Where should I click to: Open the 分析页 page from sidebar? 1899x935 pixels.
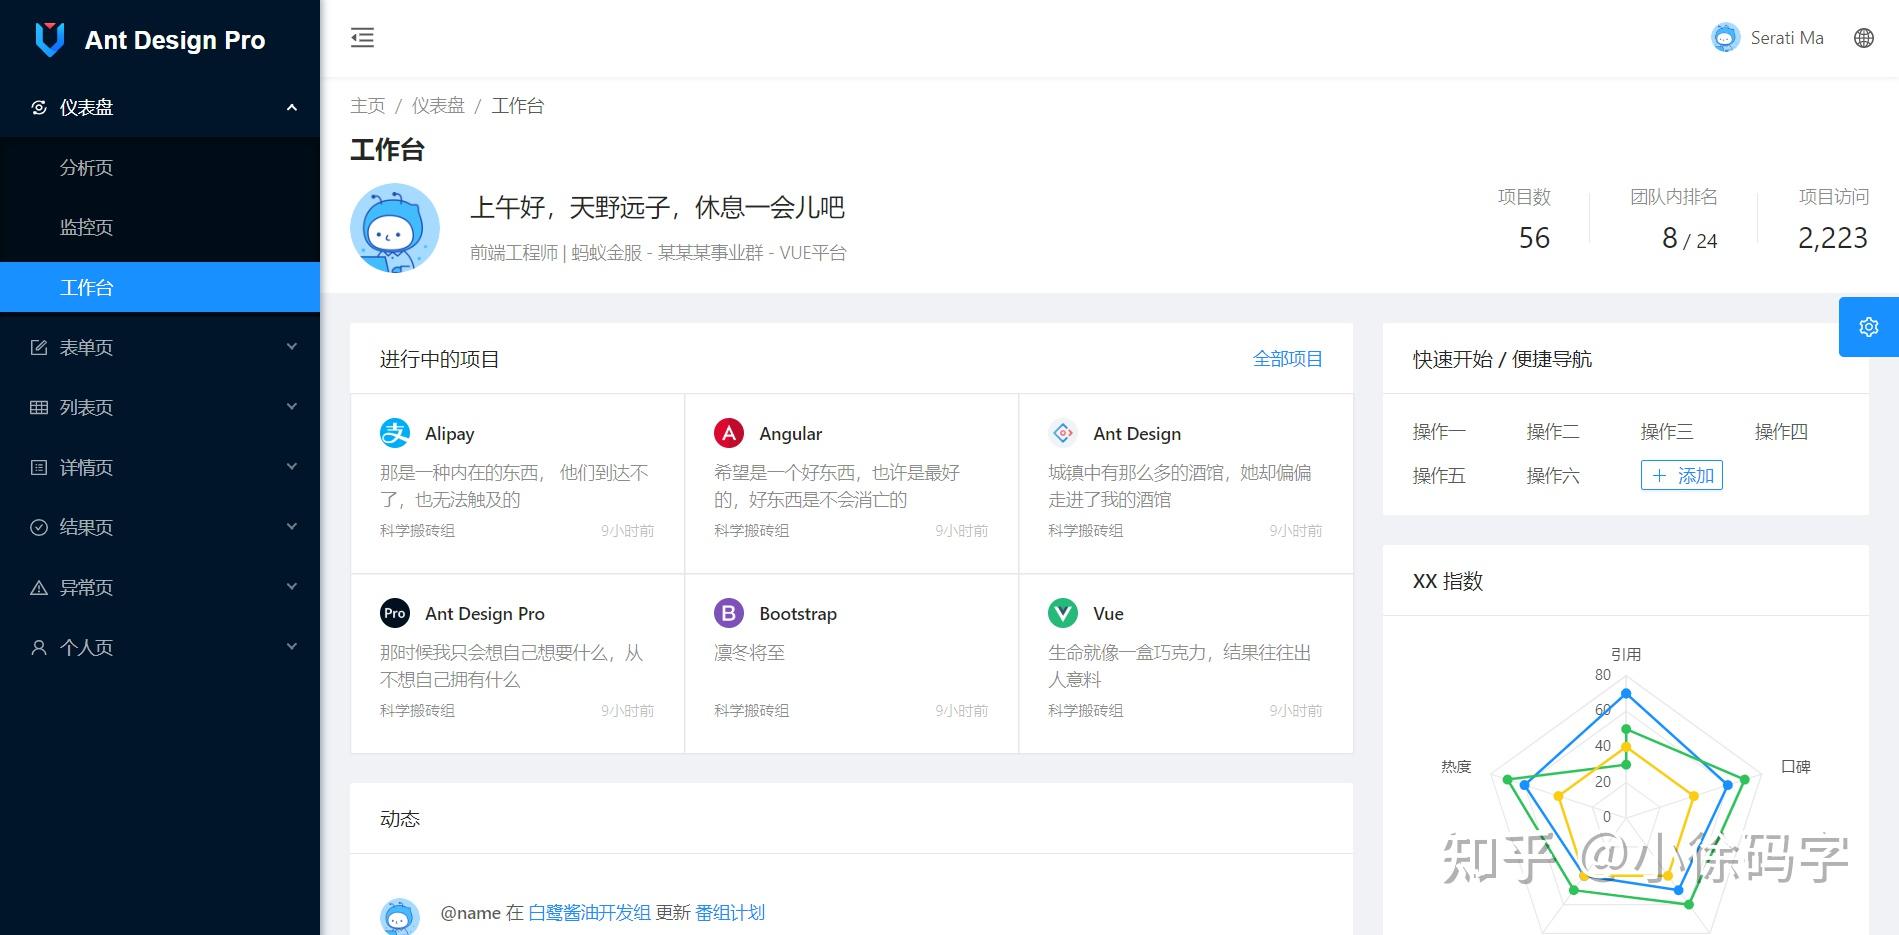point(86,167)
